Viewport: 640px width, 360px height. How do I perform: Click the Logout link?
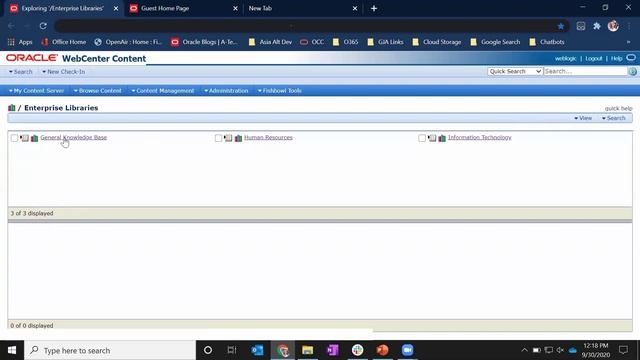pos(593,58)
